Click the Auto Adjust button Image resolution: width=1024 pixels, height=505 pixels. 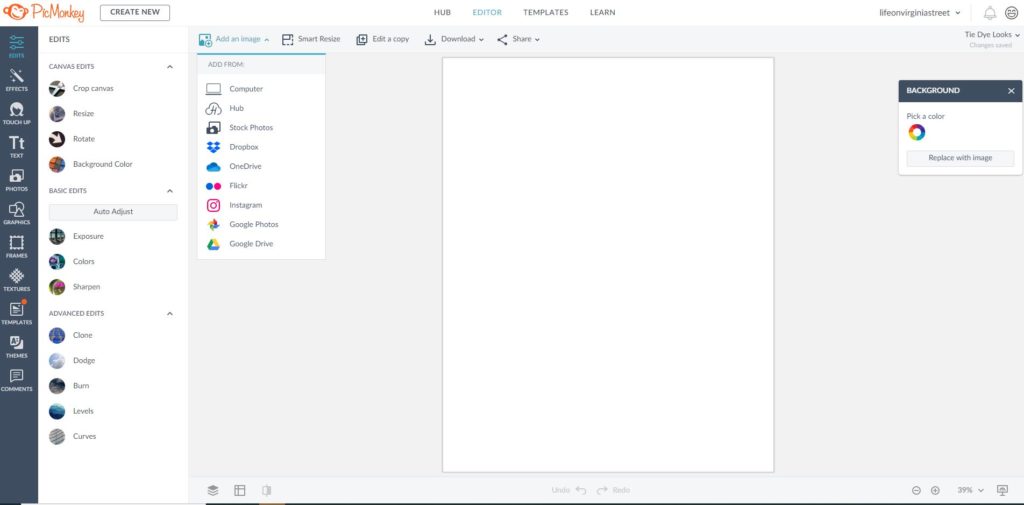tap(113, 212)
